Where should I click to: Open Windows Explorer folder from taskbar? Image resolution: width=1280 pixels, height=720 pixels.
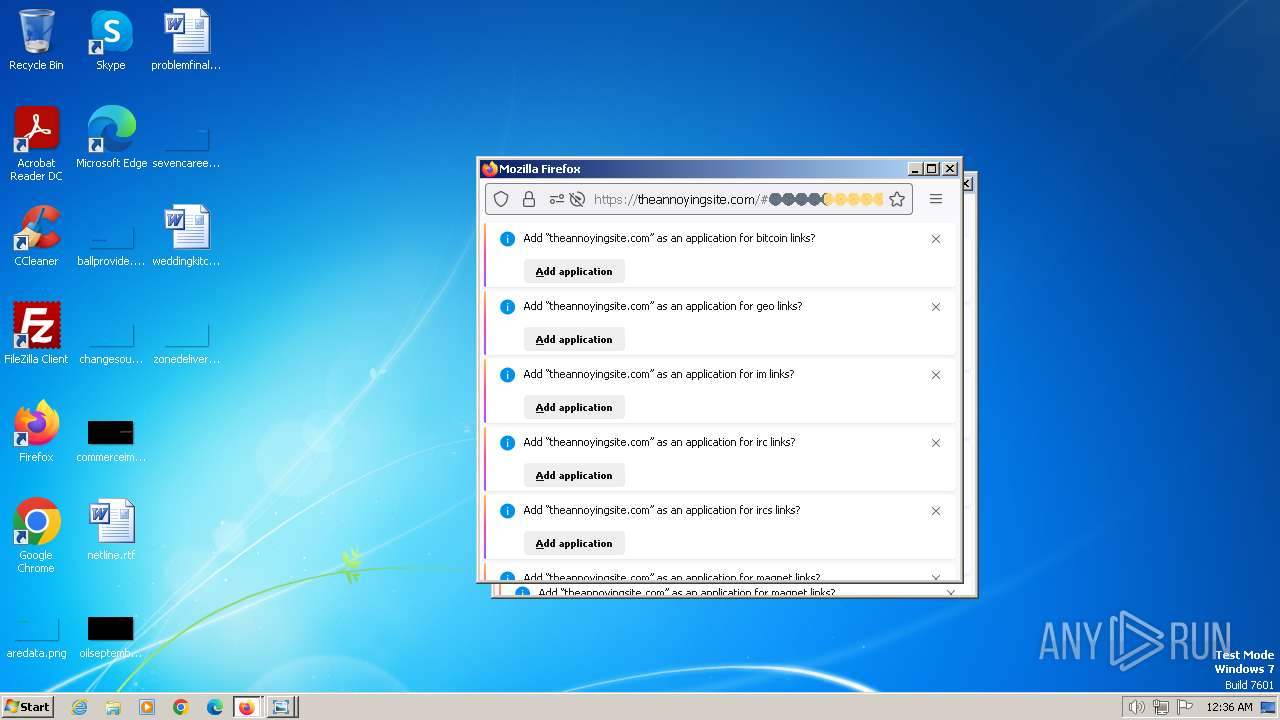113,707
